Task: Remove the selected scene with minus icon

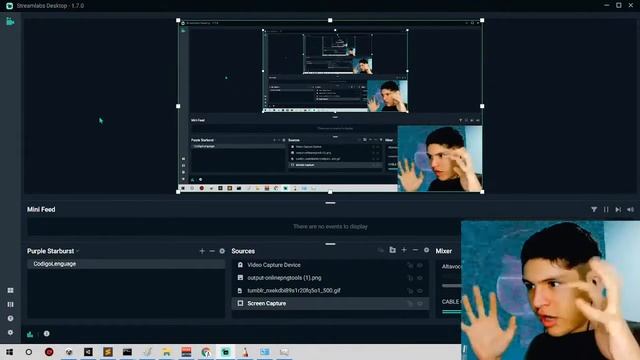Action: 212,251
